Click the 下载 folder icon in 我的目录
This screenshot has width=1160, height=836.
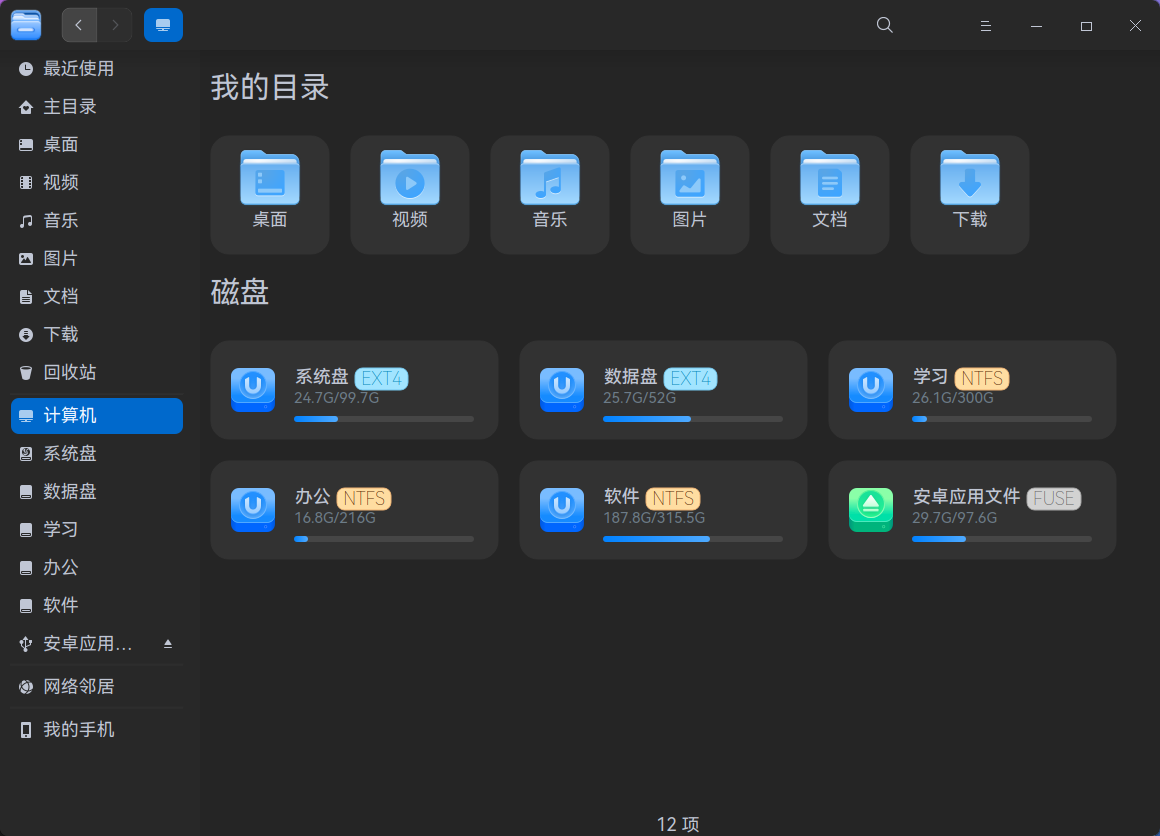tap(970, 178)
